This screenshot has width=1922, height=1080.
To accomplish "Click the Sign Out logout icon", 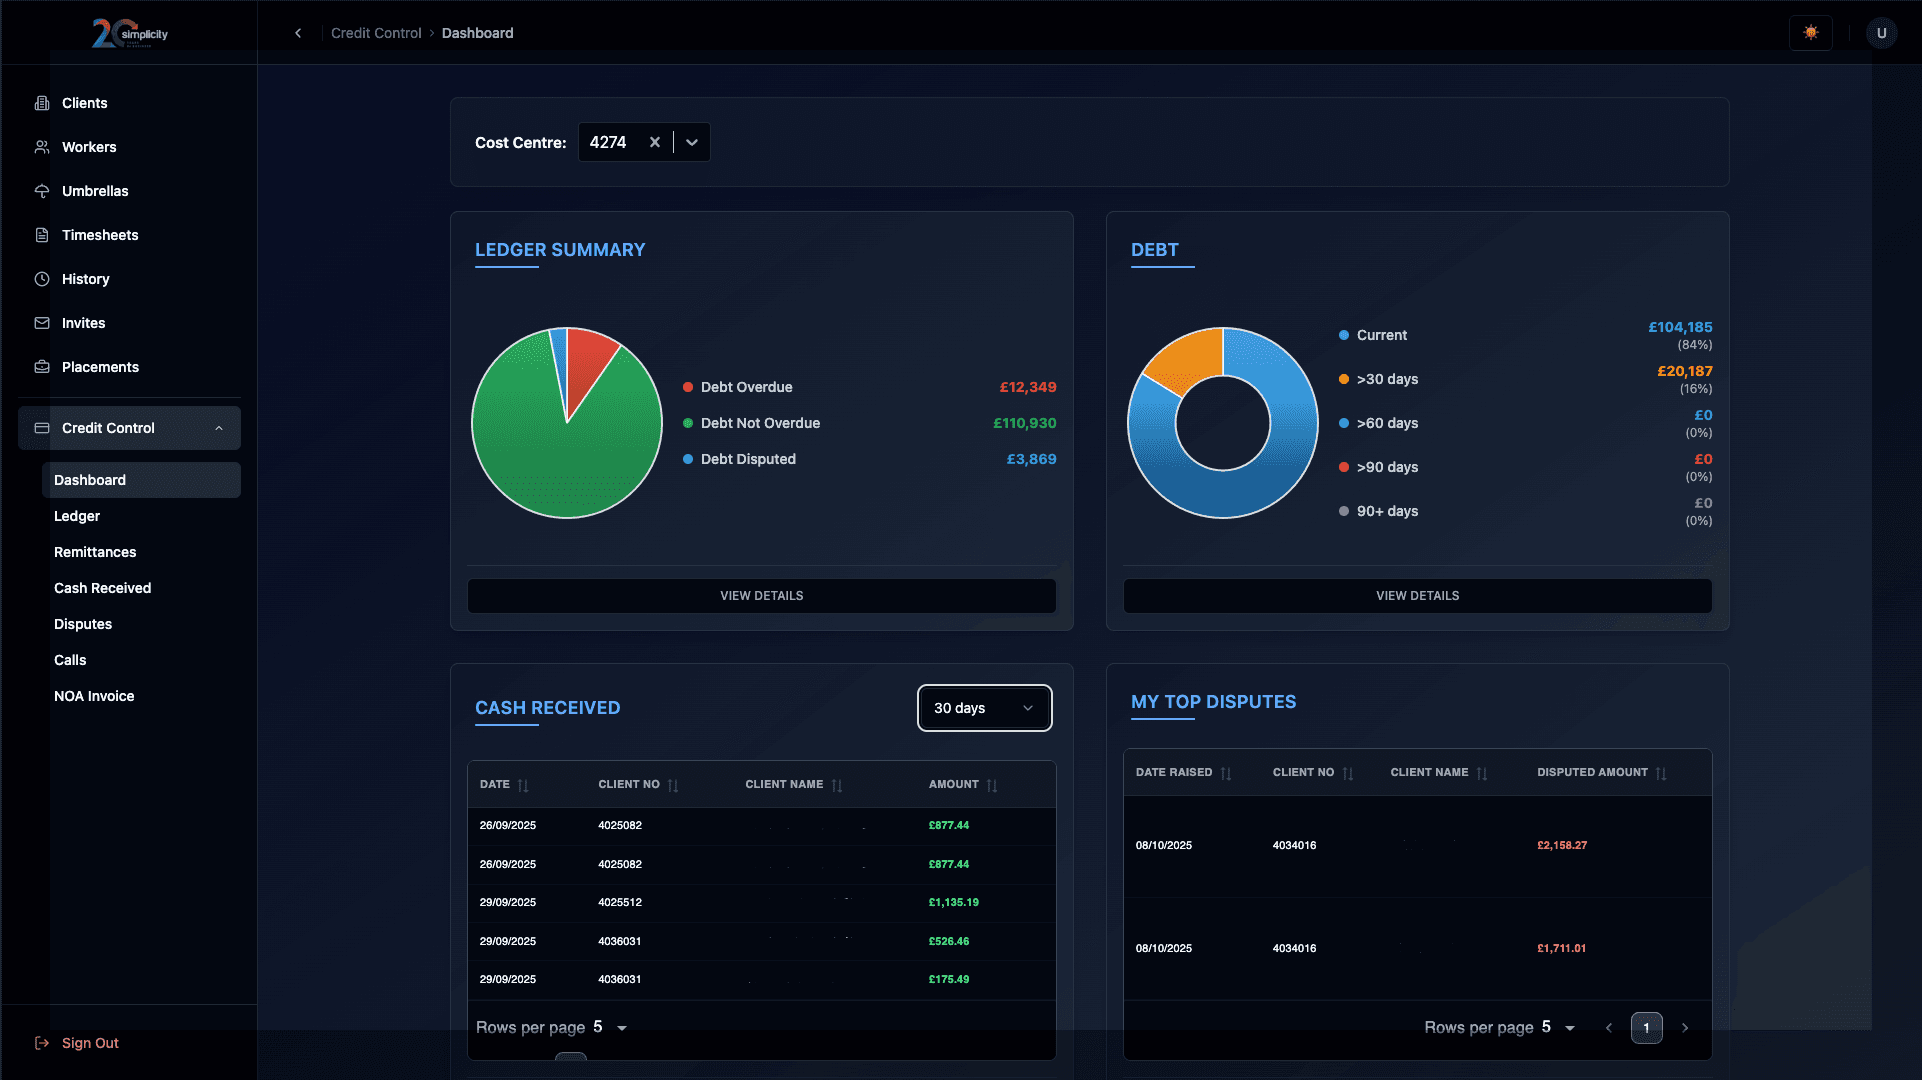I will point(42,1043).
